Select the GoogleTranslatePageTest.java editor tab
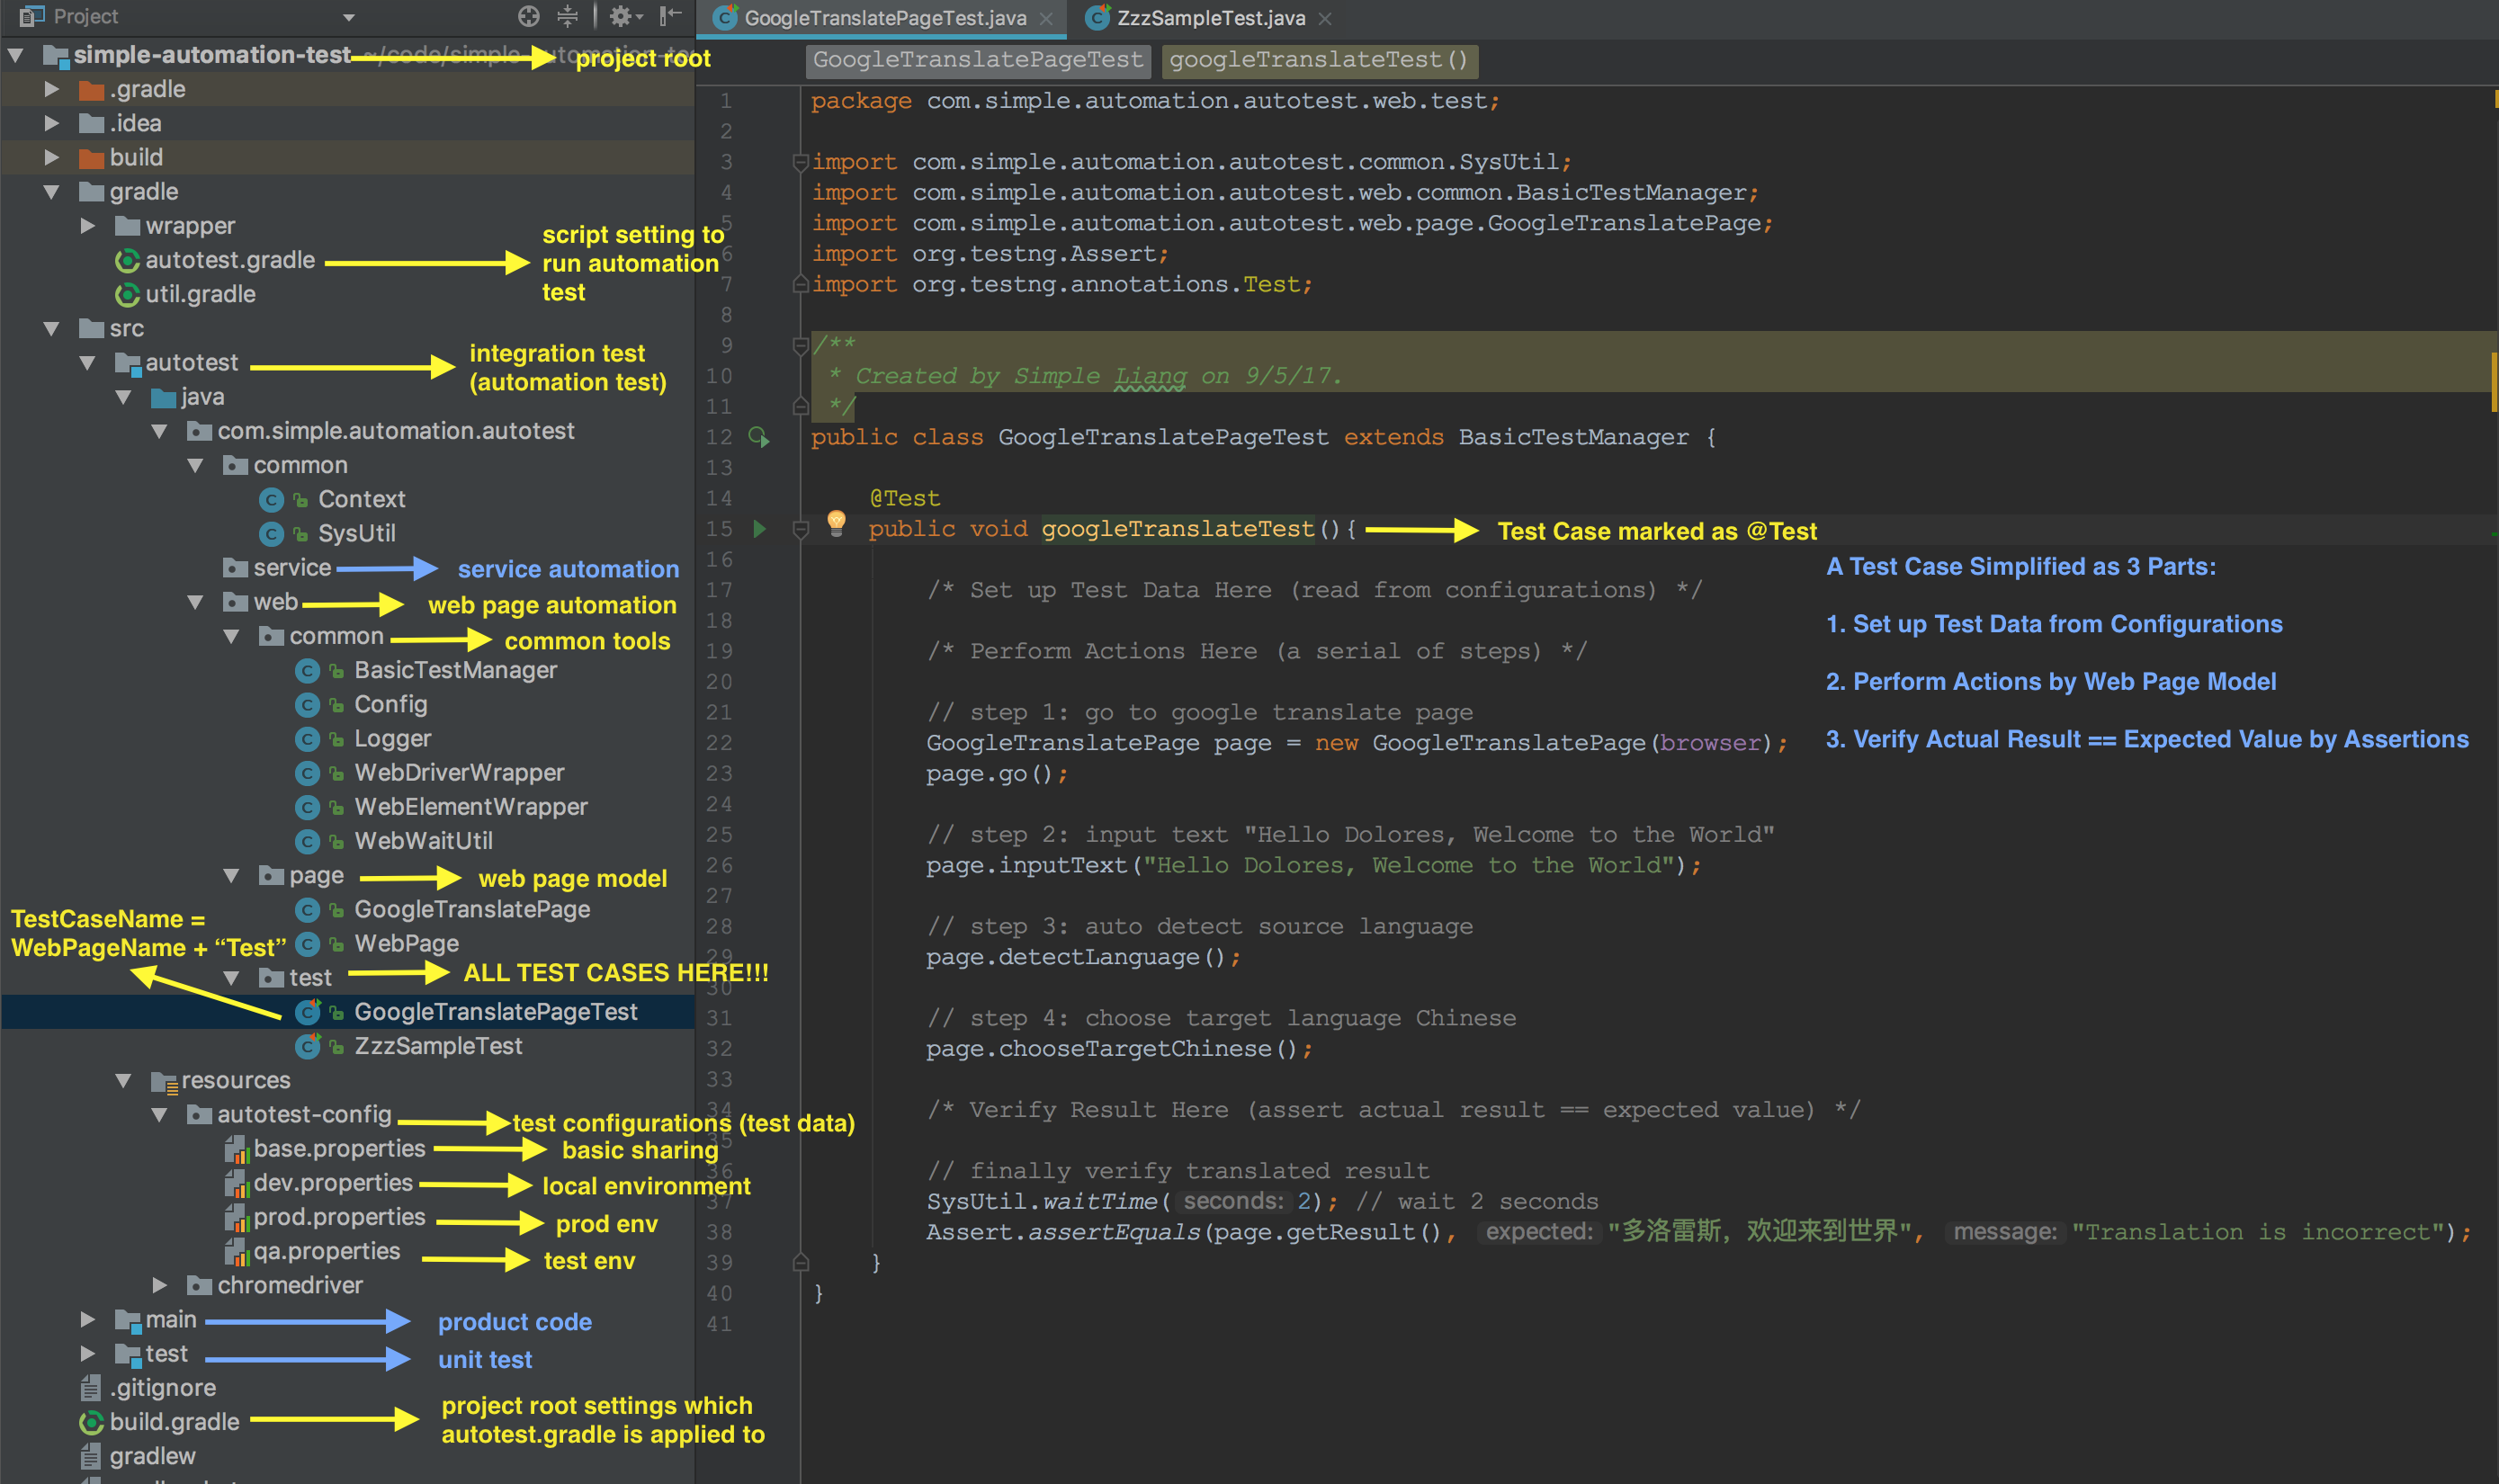Viewport: 2499px width, 1484px height. click(884, 18)
